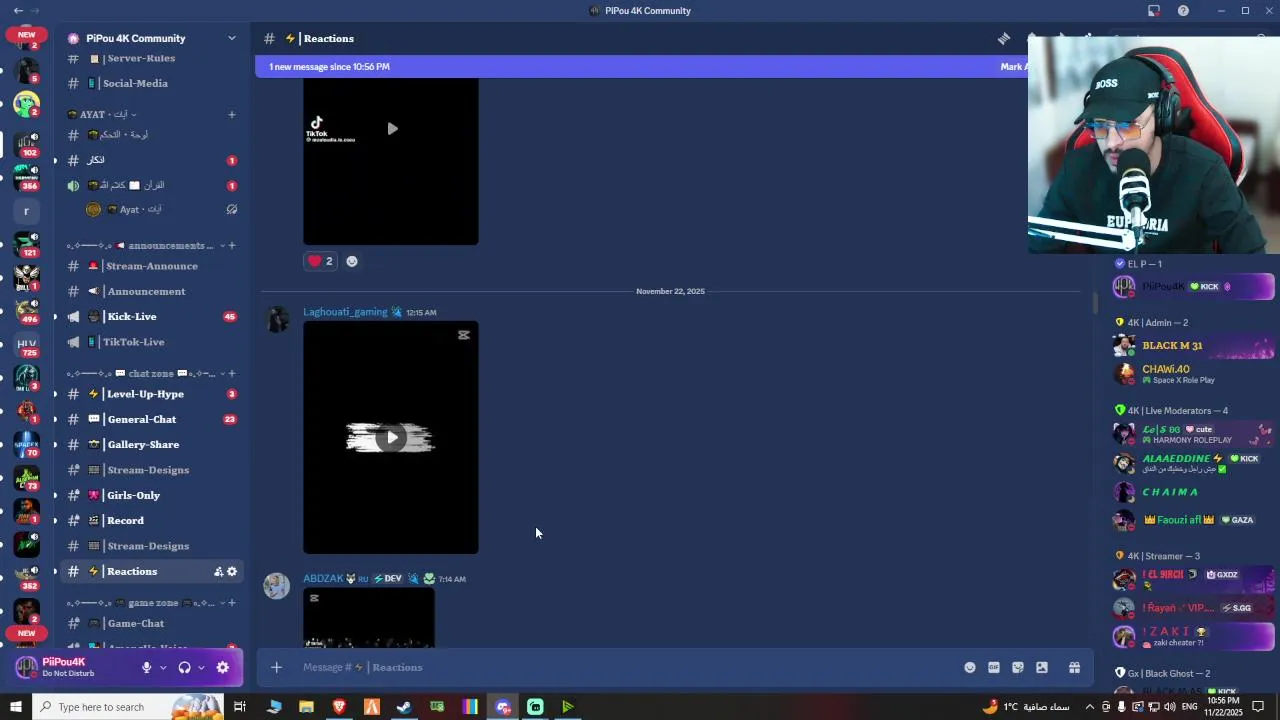The image size is (1280, 720).
Task: Click ABDZAK username in chat
Action: (x=323, y=578)
